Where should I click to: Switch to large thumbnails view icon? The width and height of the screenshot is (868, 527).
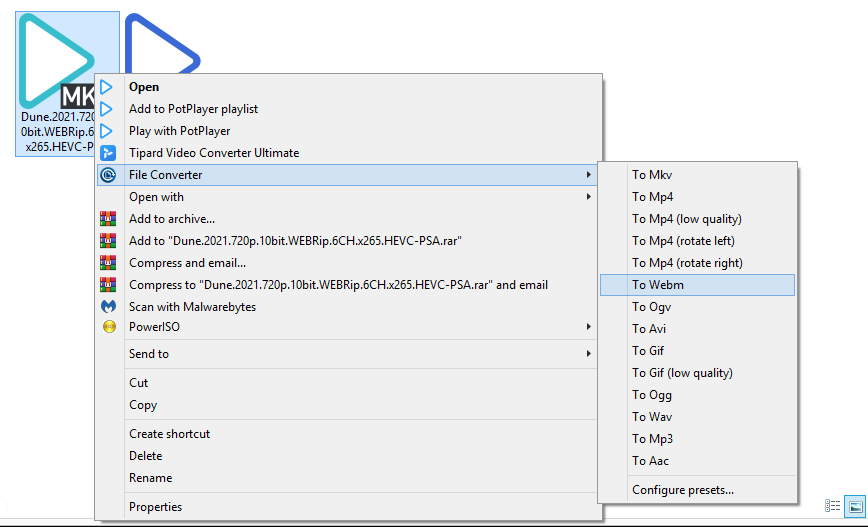click(x=855, y=506)
